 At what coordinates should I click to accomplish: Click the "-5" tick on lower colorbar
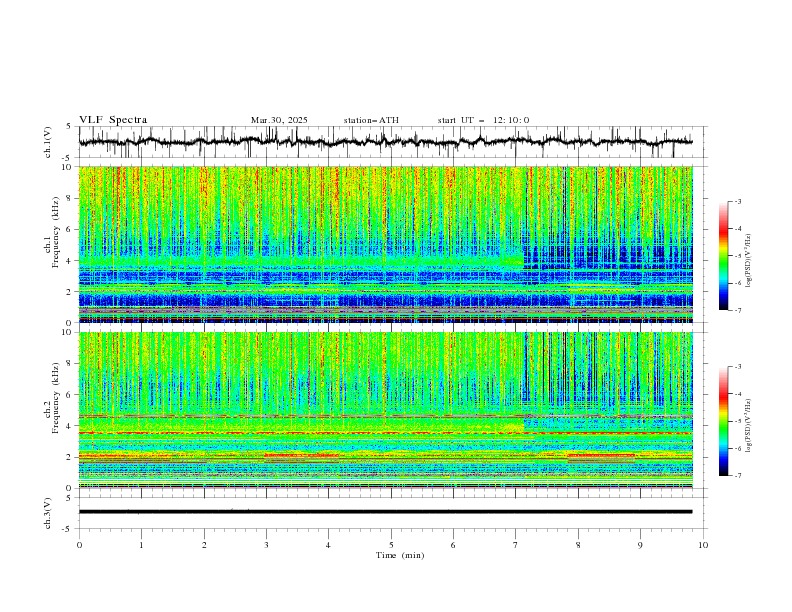click(x=738, y=421)
